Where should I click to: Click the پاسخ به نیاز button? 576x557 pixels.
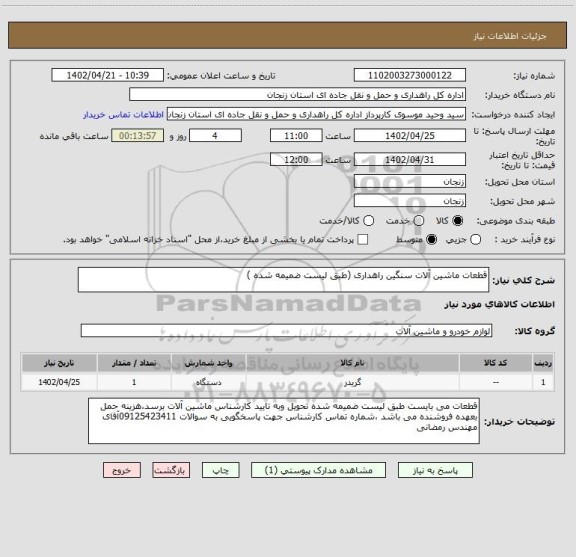pos(435,470)
